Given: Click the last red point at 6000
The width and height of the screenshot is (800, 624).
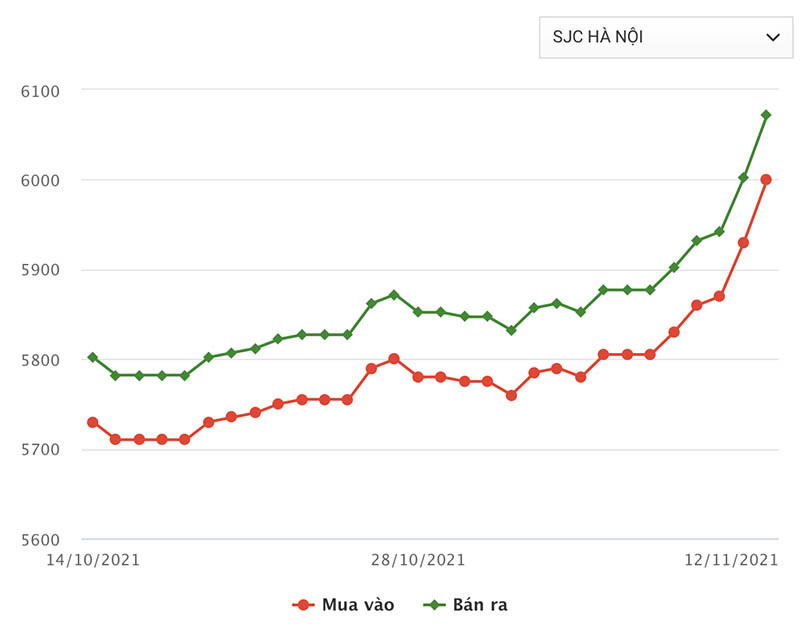Looking at the screenshot, I should 766,180.
